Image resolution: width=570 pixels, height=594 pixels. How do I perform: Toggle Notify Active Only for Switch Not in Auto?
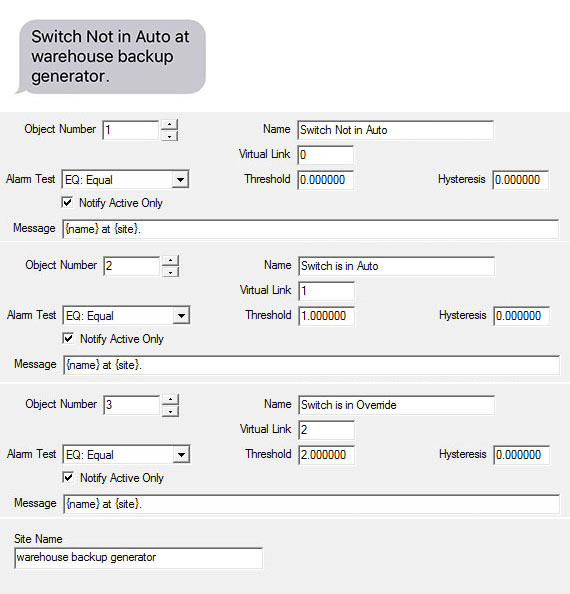(x=67, y=202)
